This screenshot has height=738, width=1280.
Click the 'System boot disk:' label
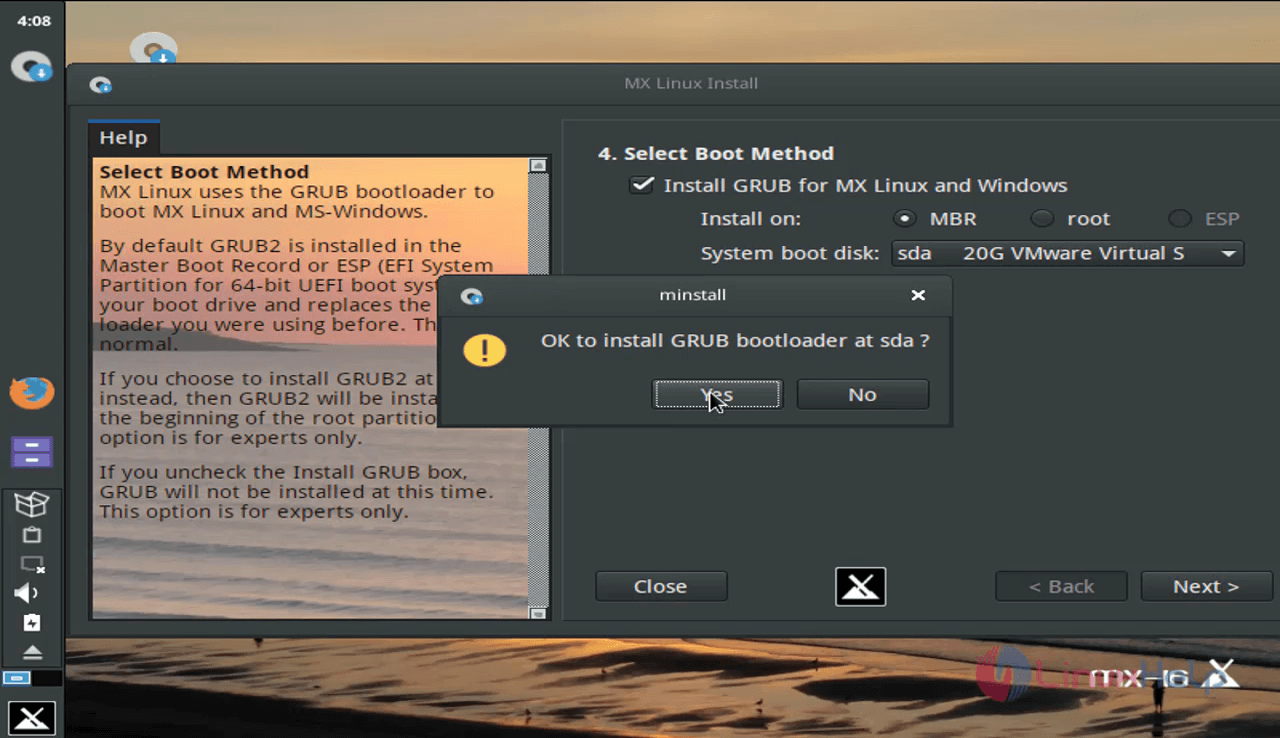790,253
